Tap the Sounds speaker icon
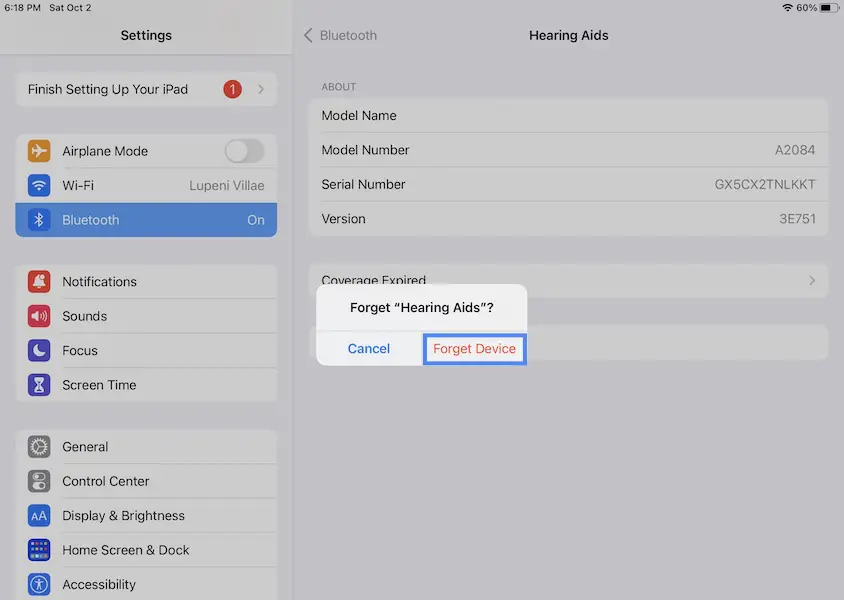 coord(39,316)
